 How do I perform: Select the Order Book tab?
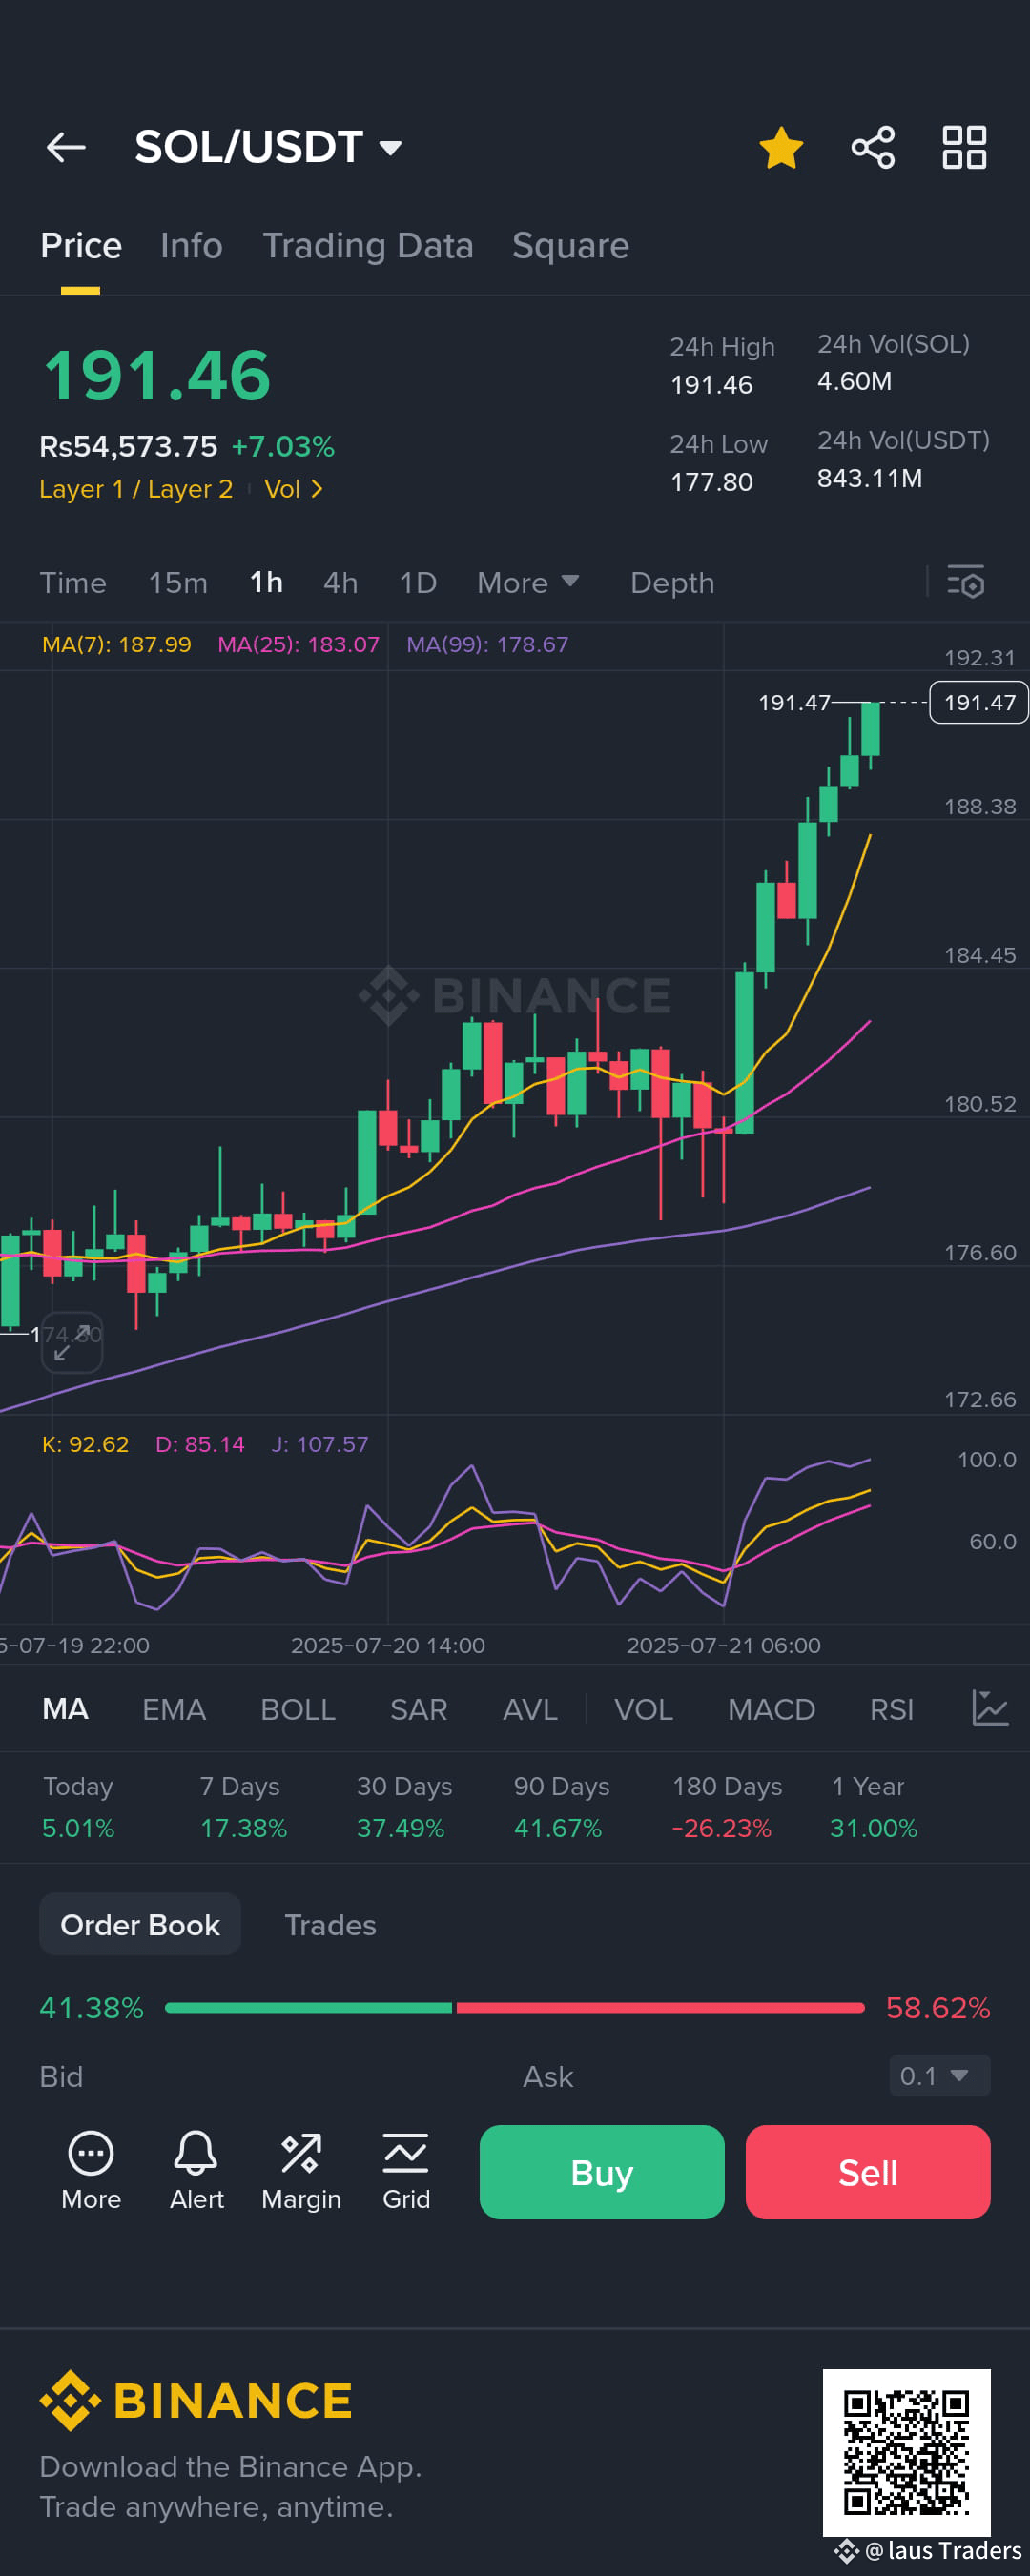tap(140, 1925)
